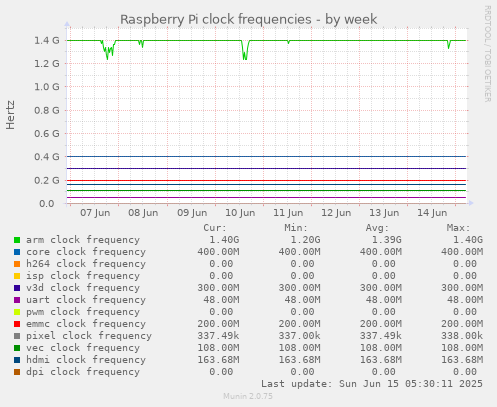Screen dimensions: 497x407
Task: Click the pwm clock frequency lime swatch
Action: coord(17,312)
